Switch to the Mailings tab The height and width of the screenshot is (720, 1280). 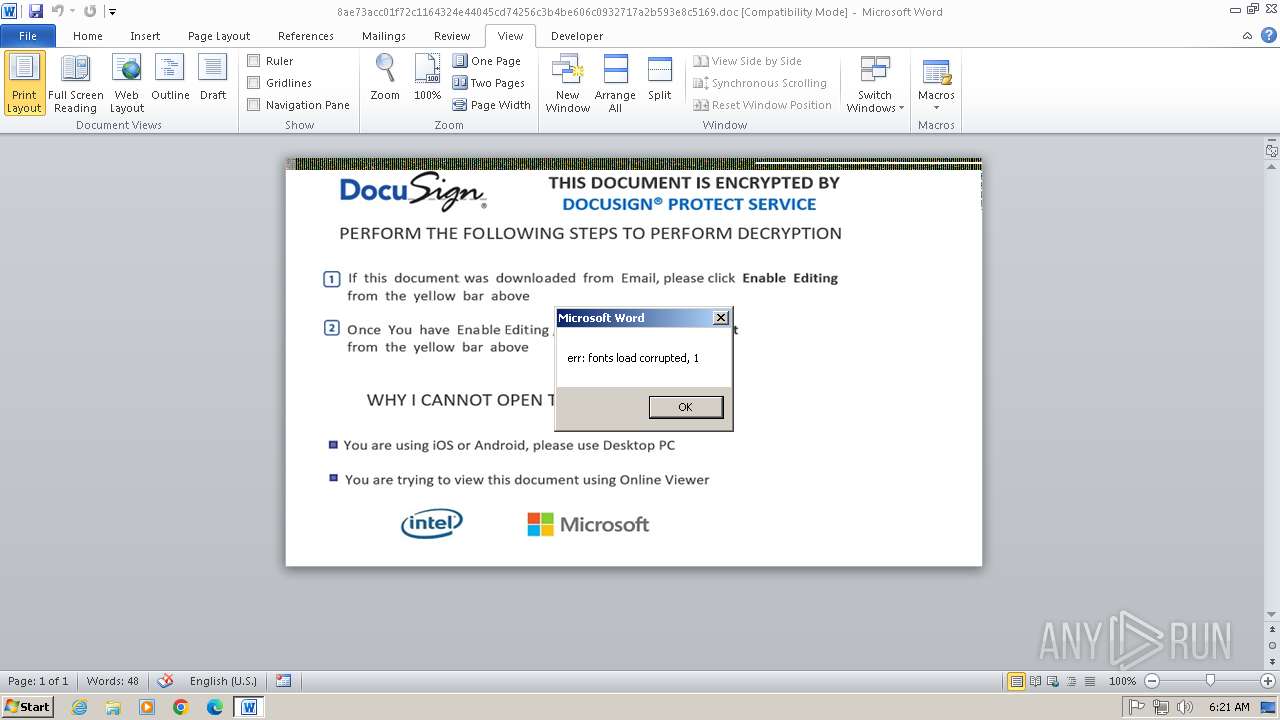(384, 35)
